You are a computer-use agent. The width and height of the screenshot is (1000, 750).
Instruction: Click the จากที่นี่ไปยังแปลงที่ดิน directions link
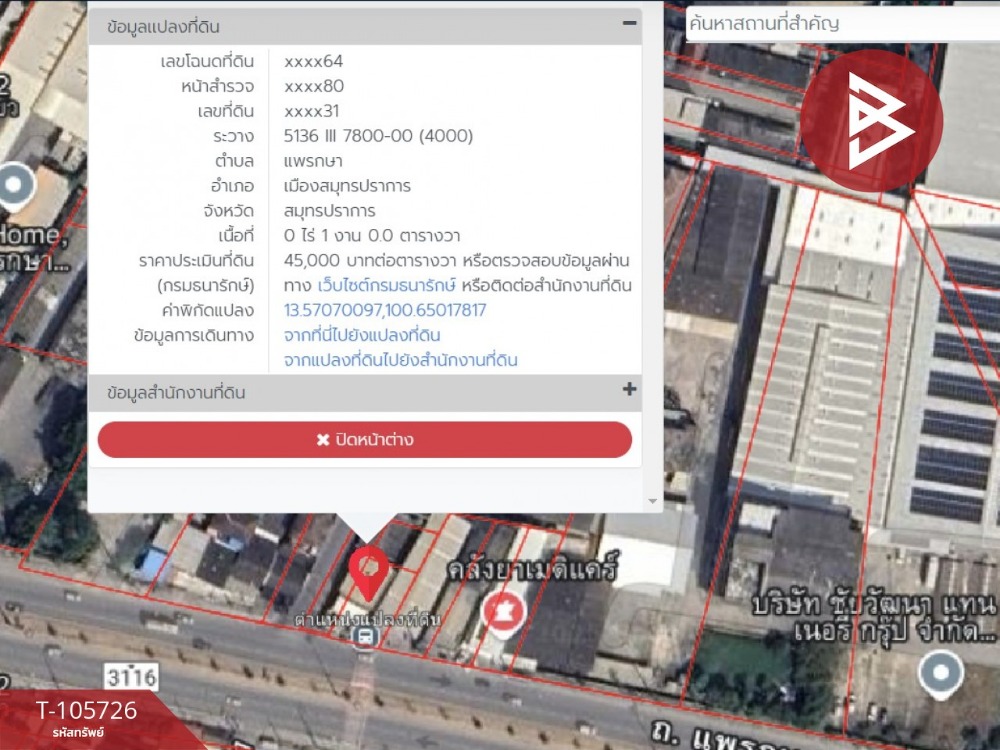pyautogui.click(x=362, y=335)
